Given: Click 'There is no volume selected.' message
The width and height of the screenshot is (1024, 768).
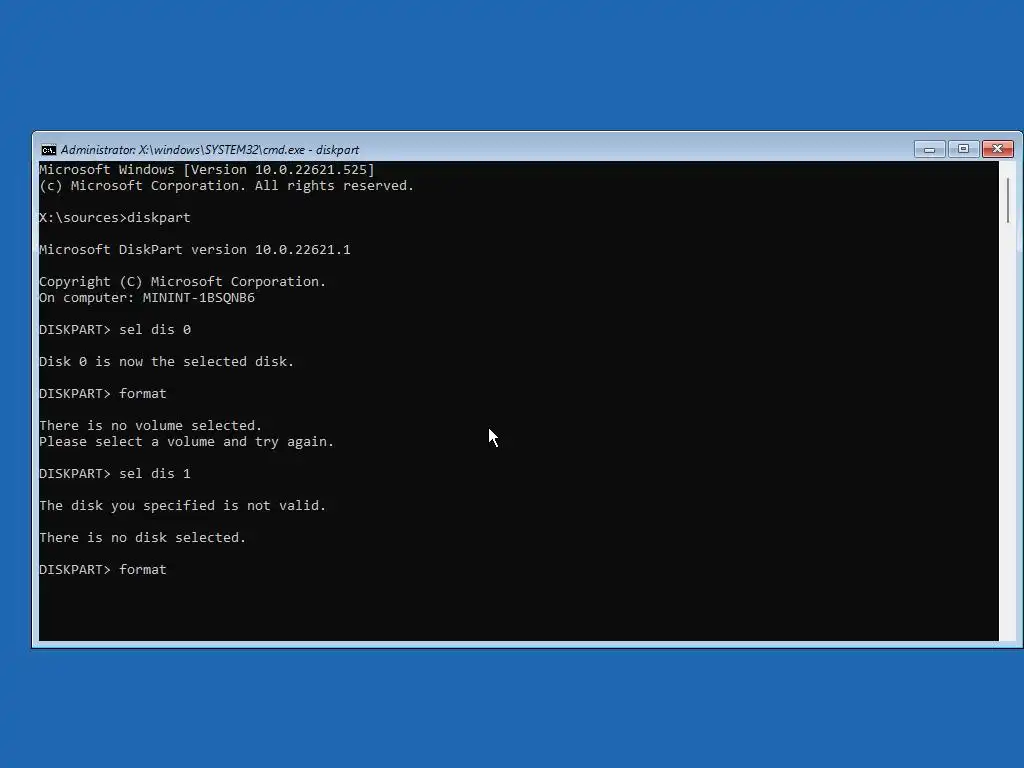Looking at the screenshot, I should [150, 426].
